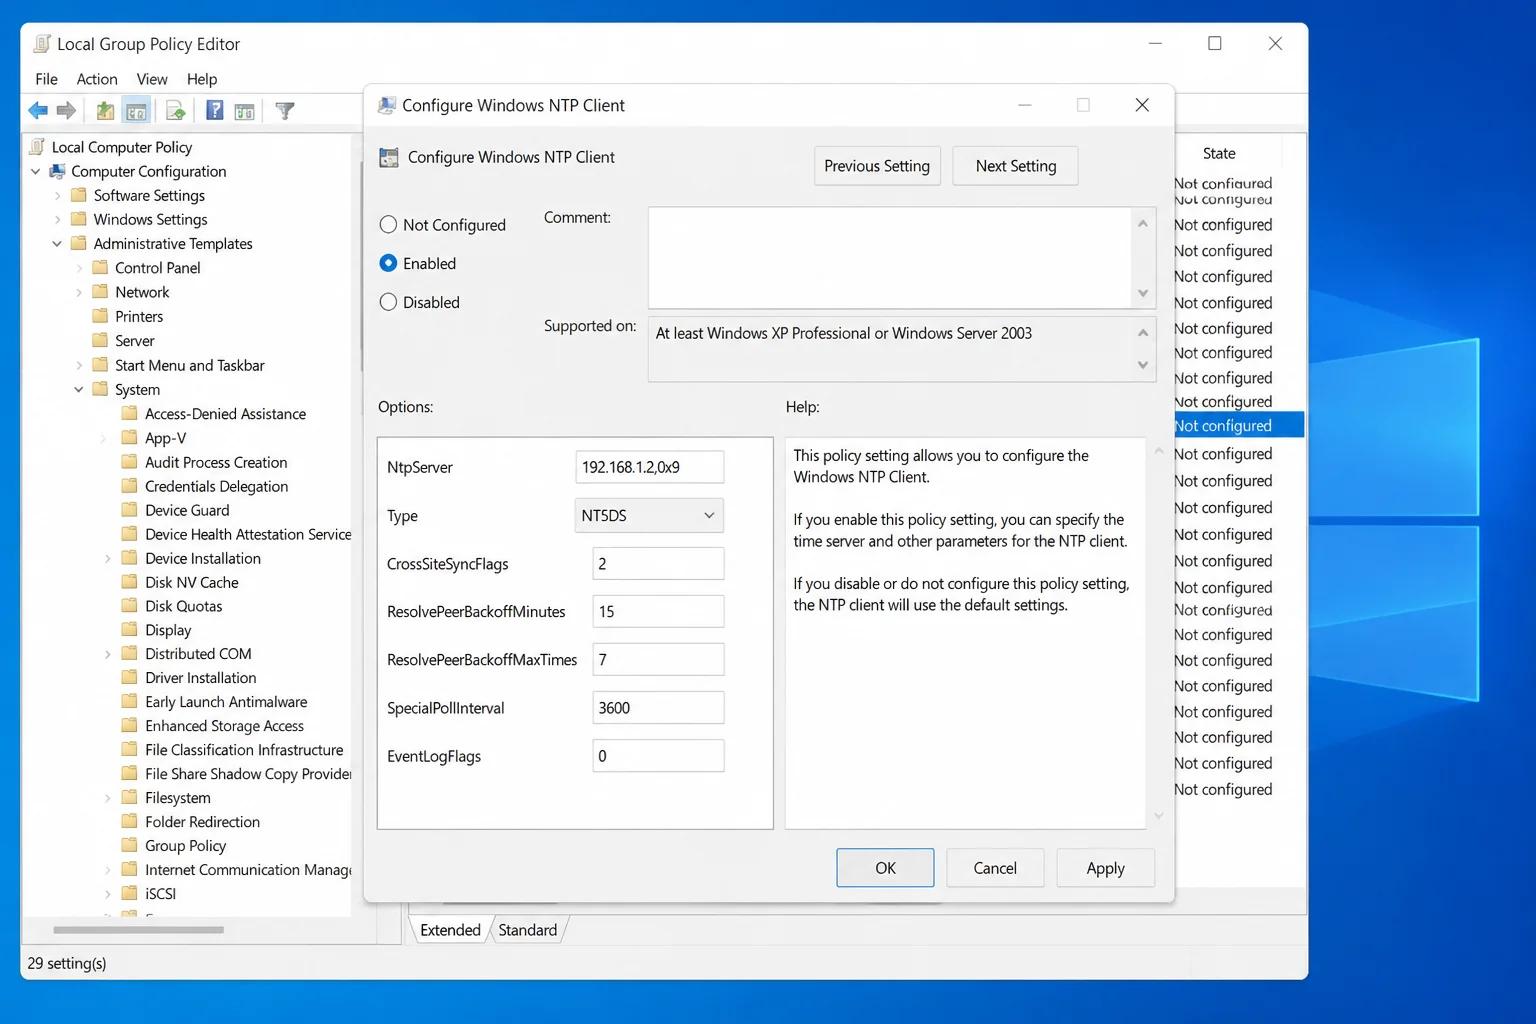This screenshot has width=1536, height=1024.
Task: Toggle the show/hide console tree icon
Action: click(x=136, y=111)
